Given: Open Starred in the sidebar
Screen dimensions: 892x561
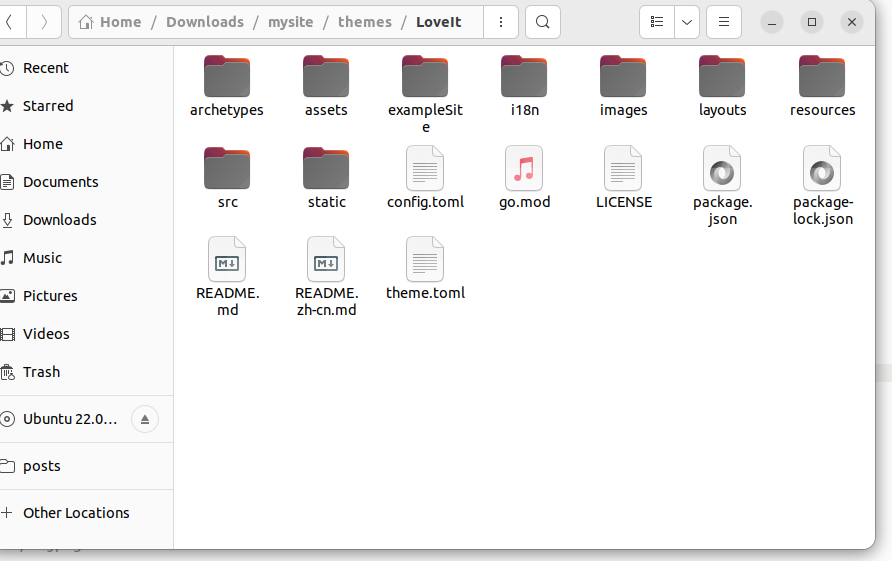Looking at the screenshot, I should pos(85,106).
